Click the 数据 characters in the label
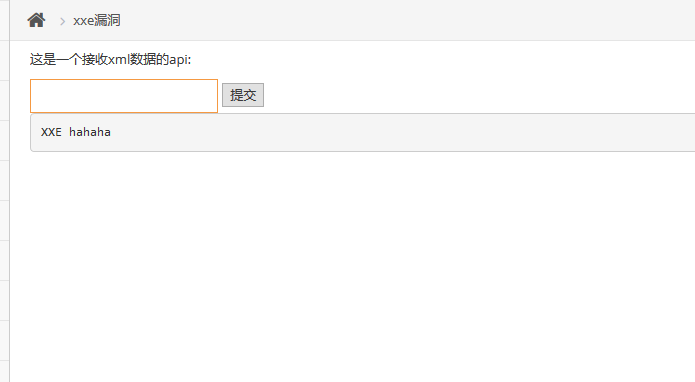 143,59
